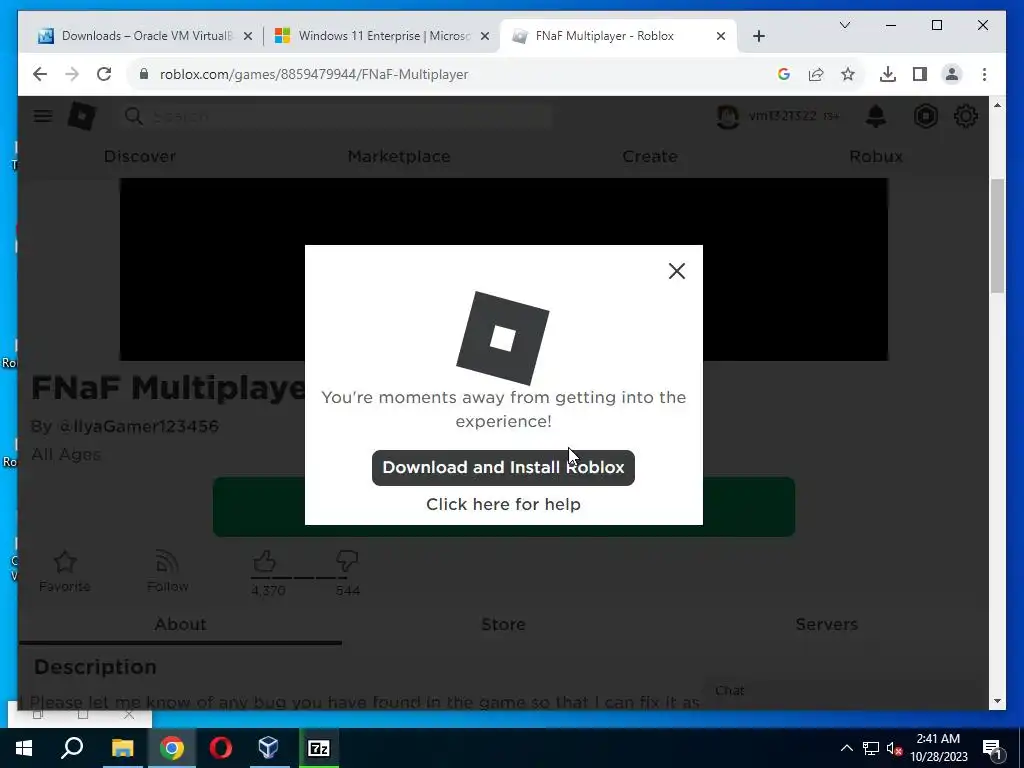The image size is (1024, 768).
Task: Open Roblox notifications bell
Action: (876, 116)
